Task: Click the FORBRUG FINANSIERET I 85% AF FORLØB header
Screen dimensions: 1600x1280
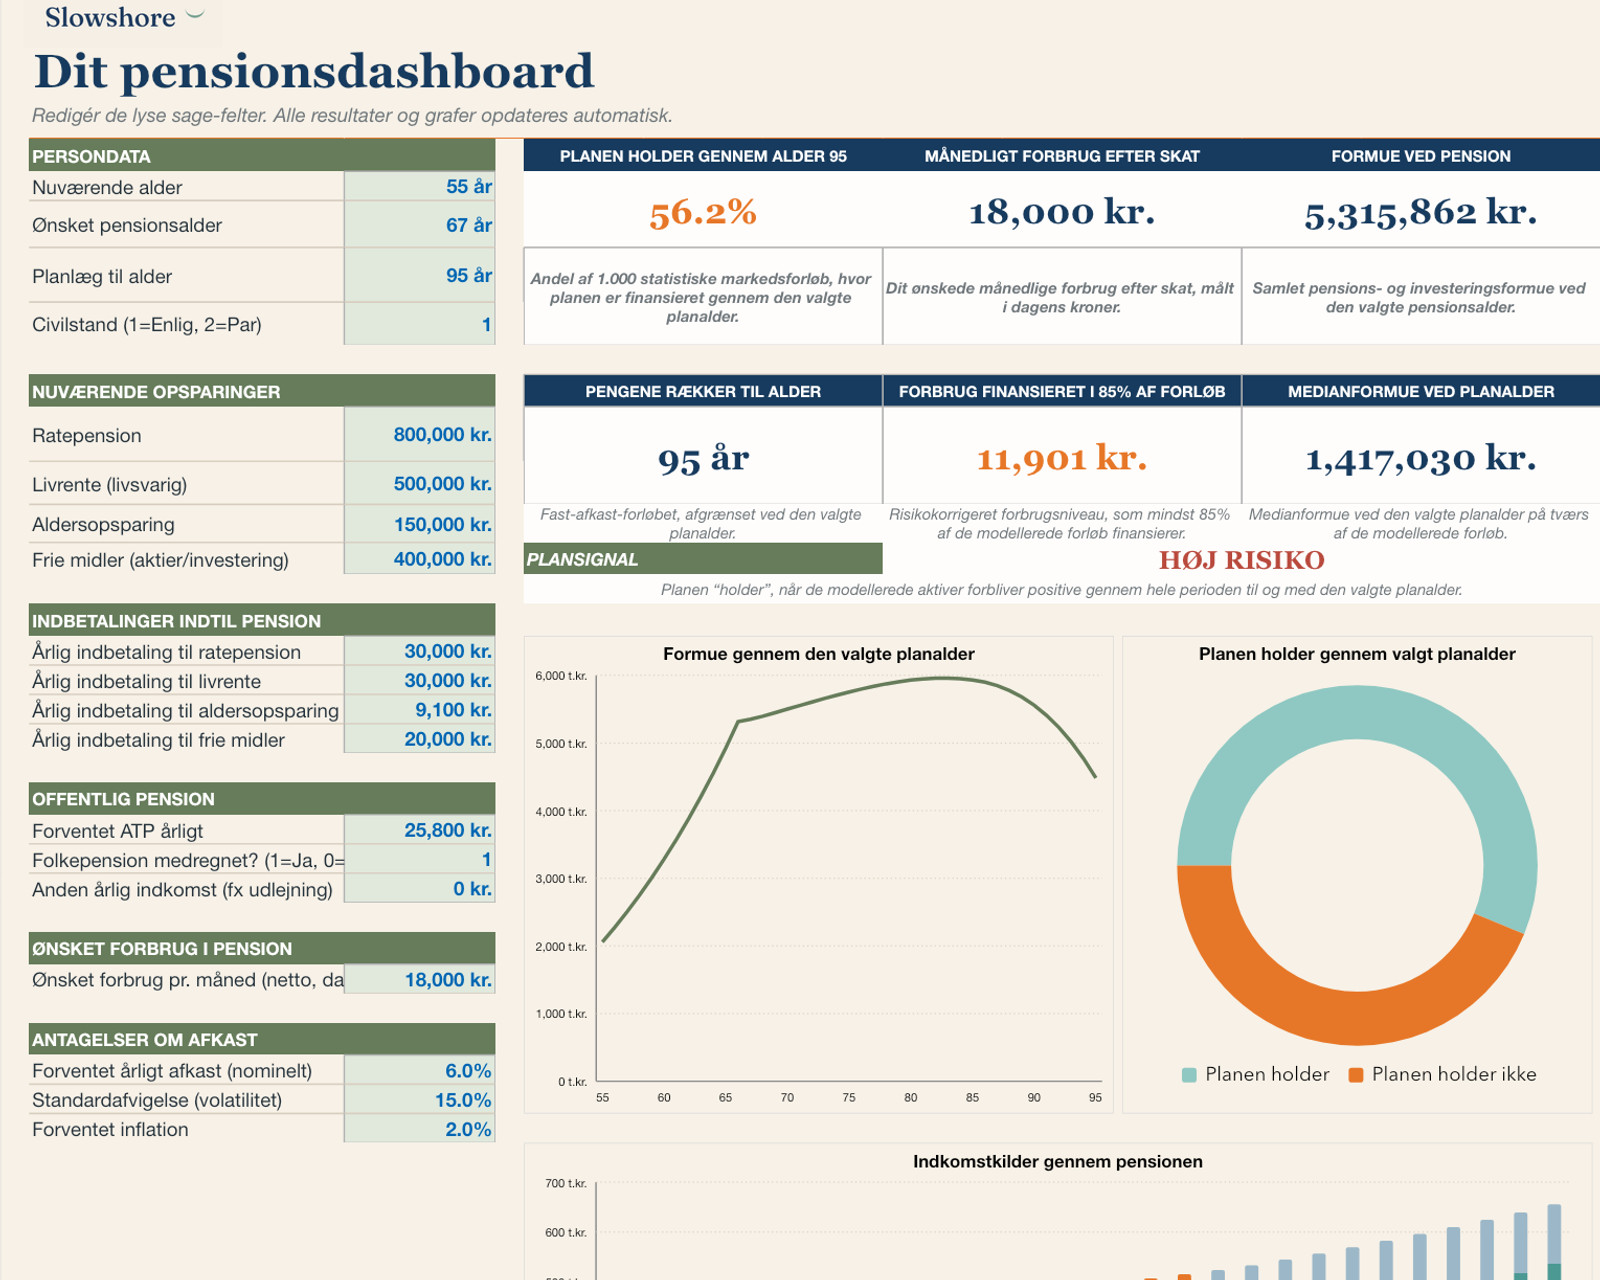Action: pos(1062,391)
